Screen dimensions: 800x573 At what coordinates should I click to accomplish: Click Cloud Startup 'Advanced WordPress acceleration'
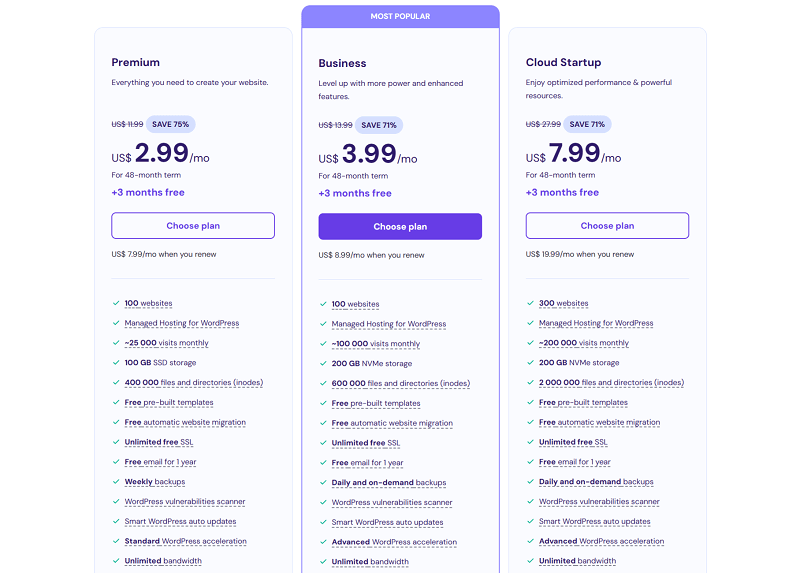602,541
